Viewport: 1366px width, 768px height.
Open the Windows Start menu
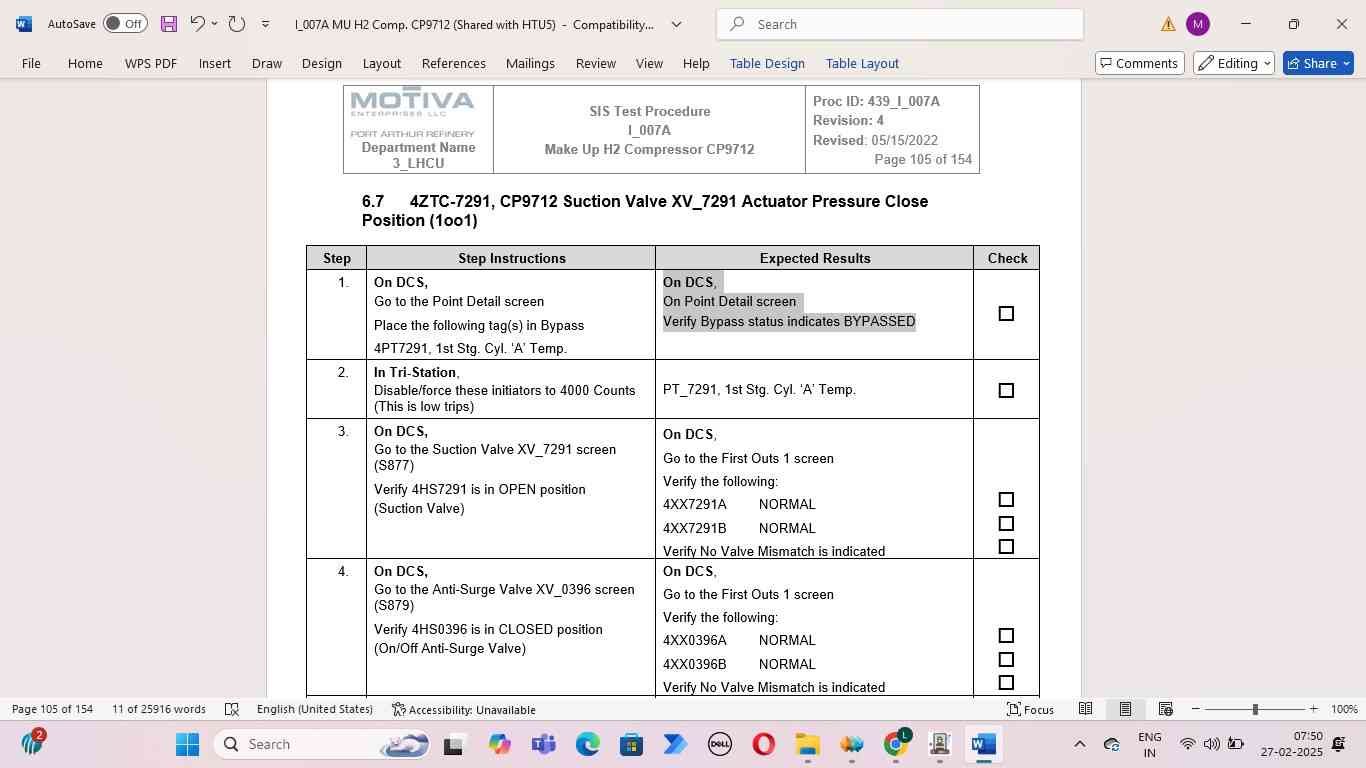tap(187, 744)
